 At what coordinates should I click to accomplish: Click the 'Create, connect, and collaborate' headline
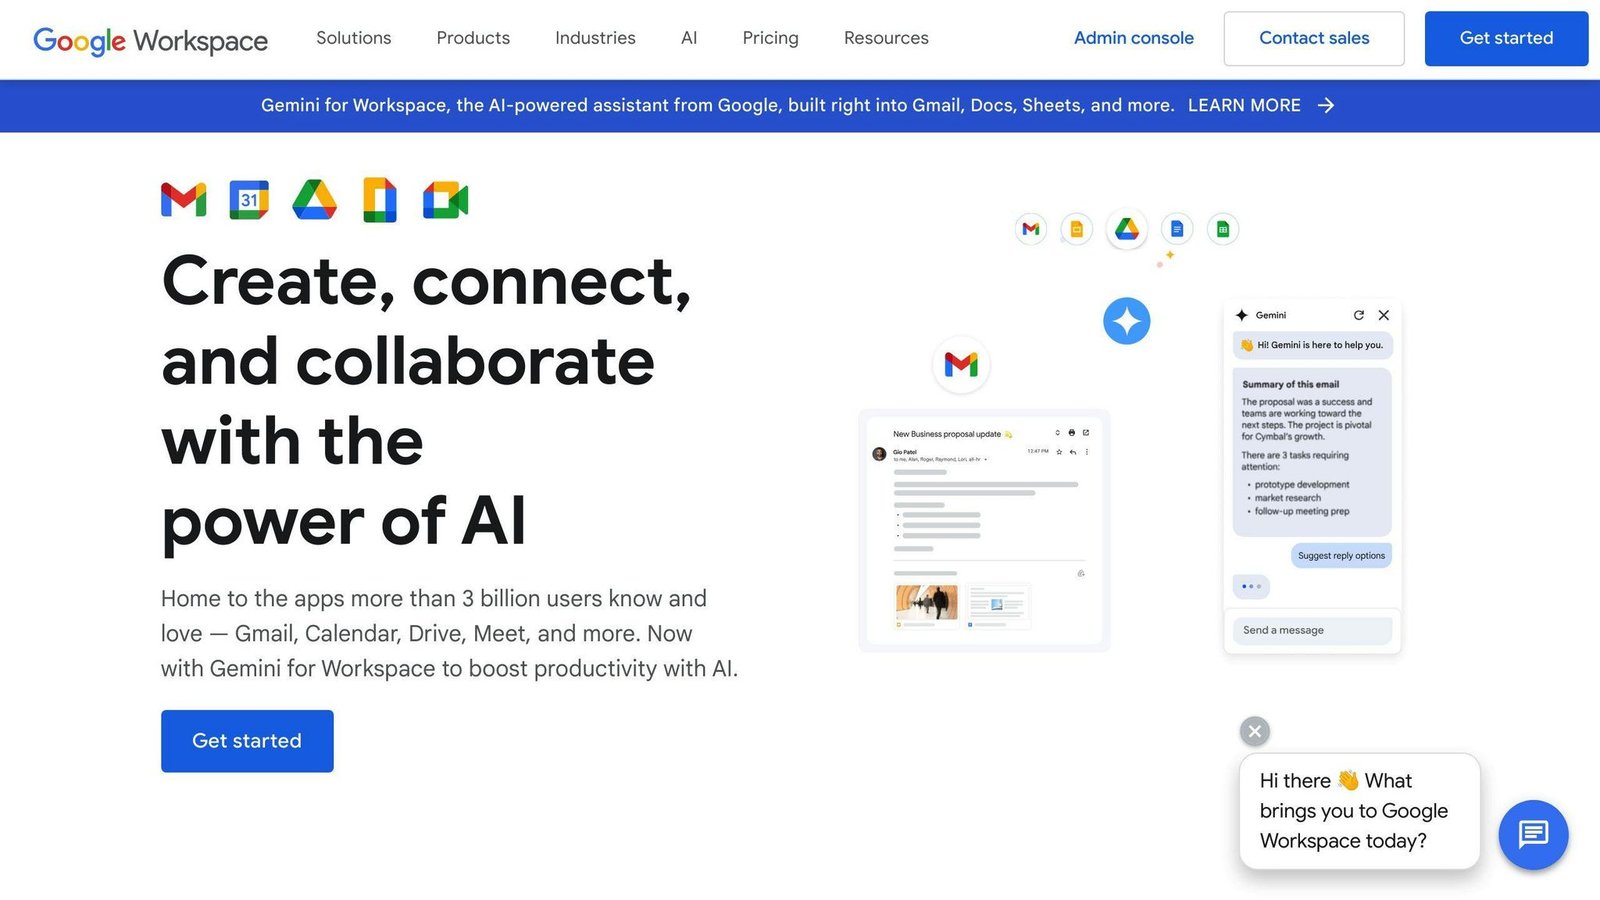[x=427, y=400]
